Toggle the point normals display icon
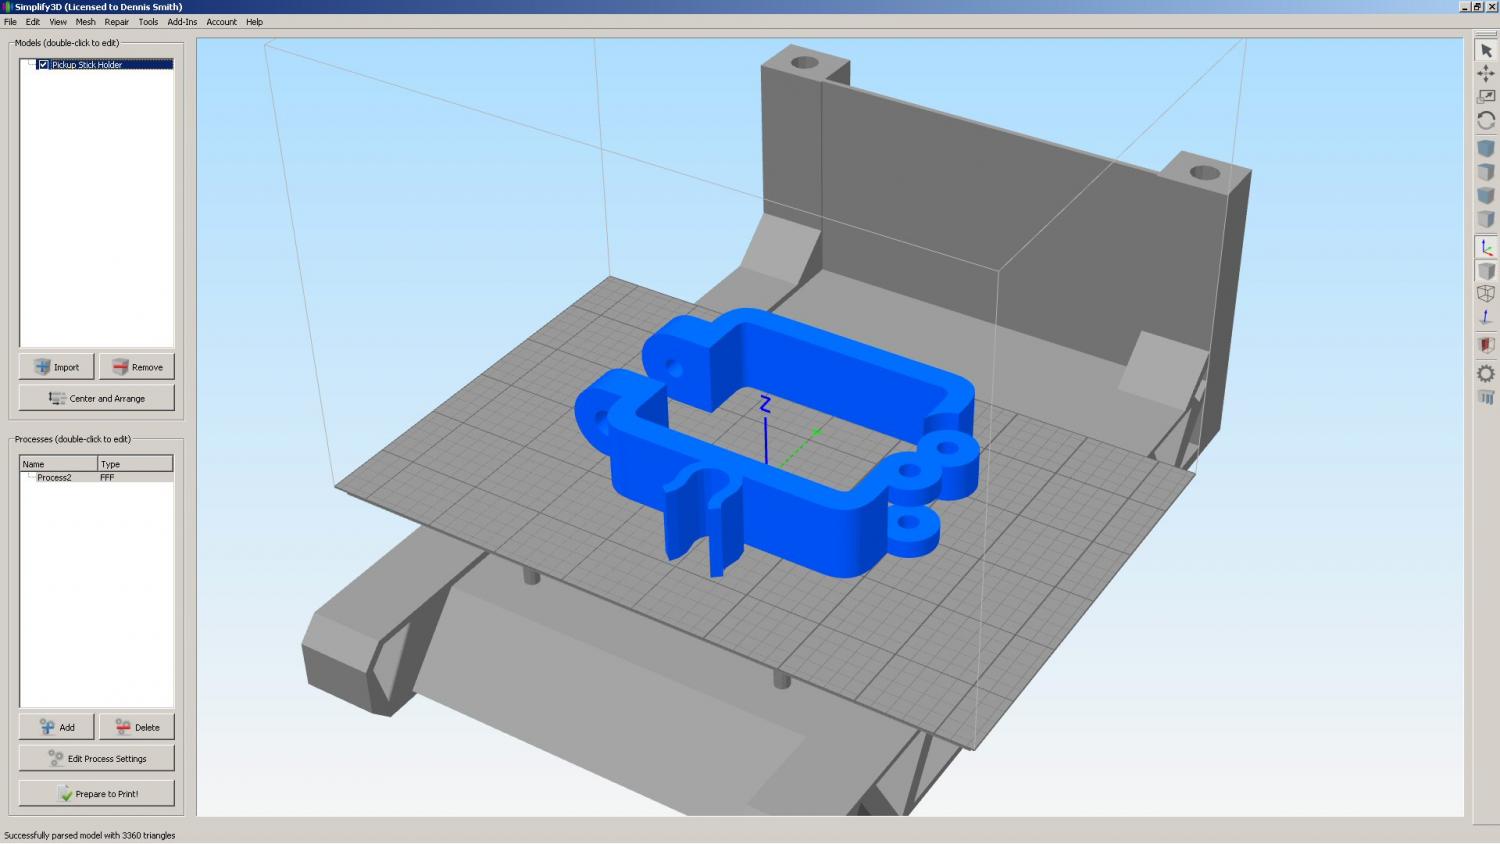Image resolution: width=1500 pixels, height=844 pixels. tap(1486, 317)
